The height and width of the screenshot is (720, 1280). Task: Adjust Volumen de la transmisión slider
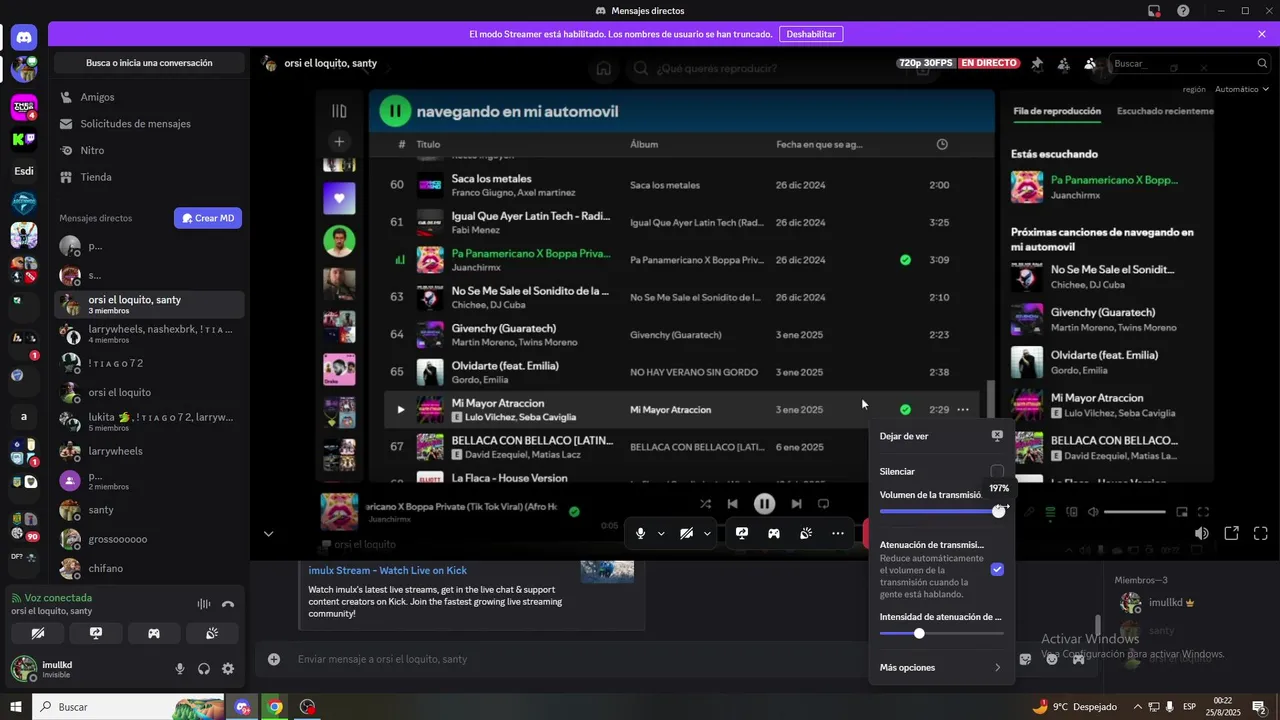[x=940, y=511]
